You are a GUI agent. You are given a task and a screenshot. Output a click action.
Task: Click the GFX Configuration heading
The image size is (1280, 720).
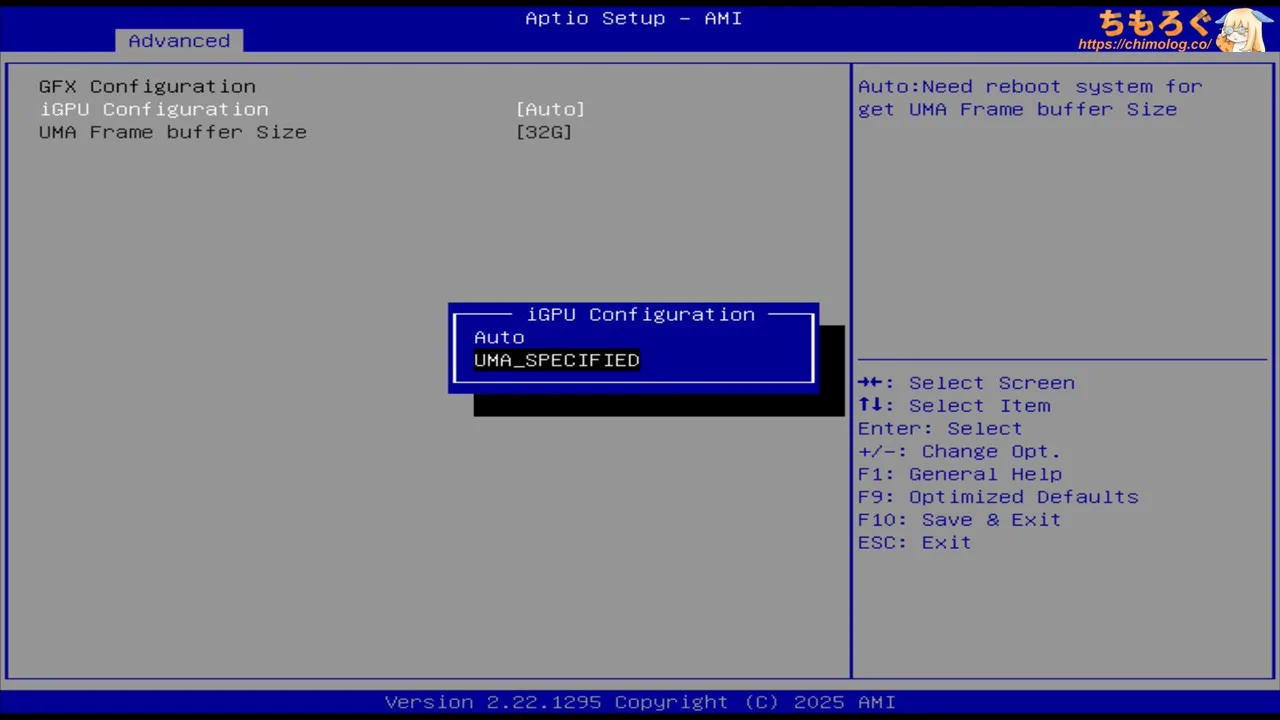(147, 86)
